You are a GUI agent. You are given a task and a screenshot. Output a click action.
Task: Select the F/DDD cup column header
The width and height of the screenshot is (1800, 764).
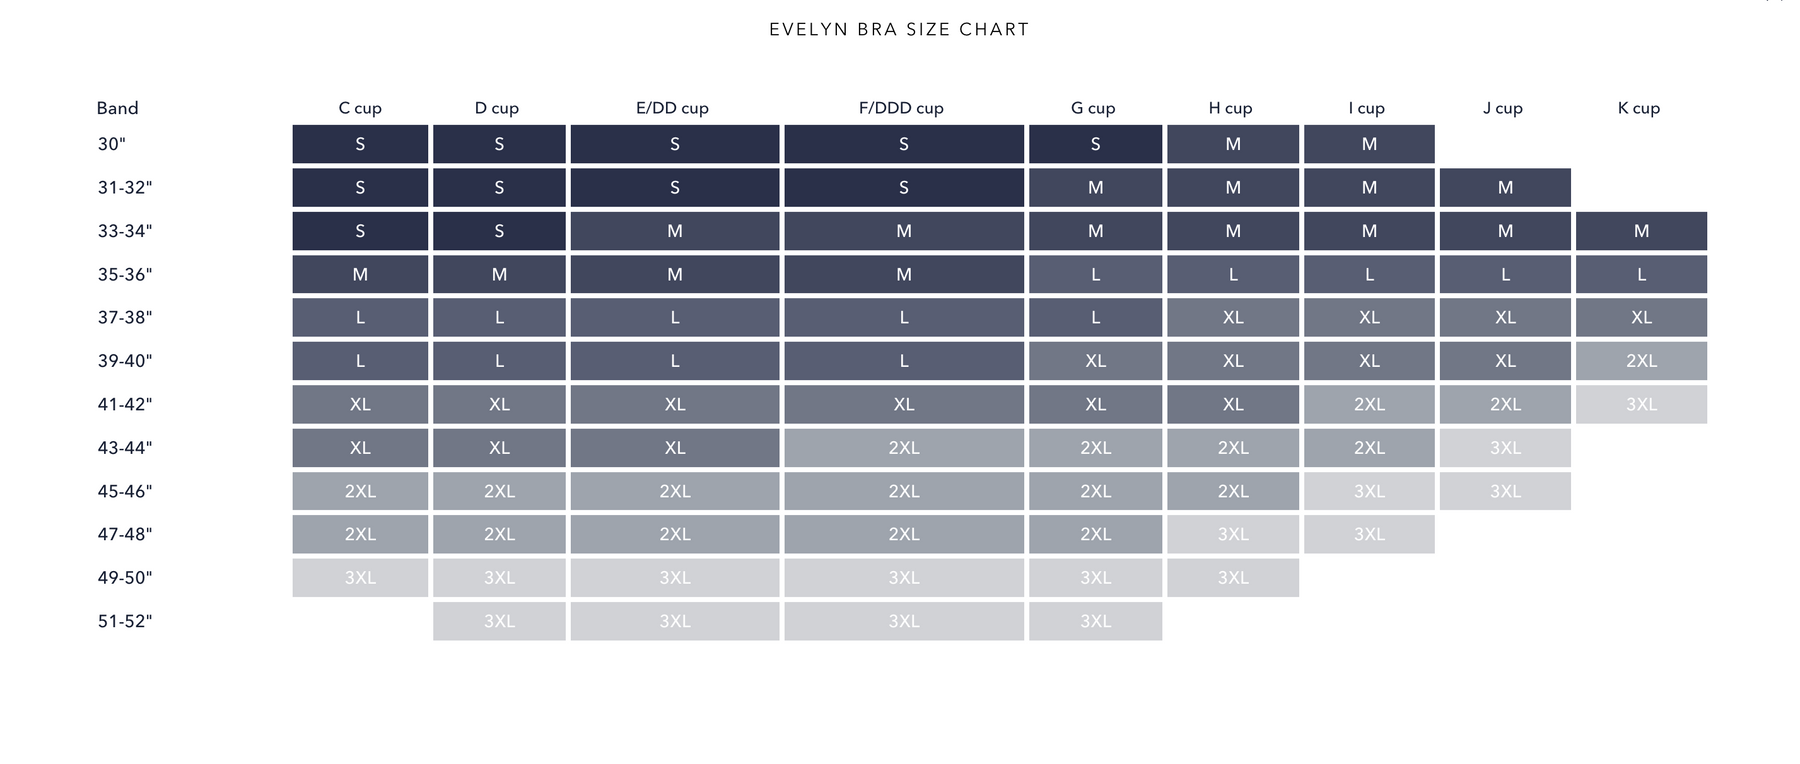click(901, 108)
